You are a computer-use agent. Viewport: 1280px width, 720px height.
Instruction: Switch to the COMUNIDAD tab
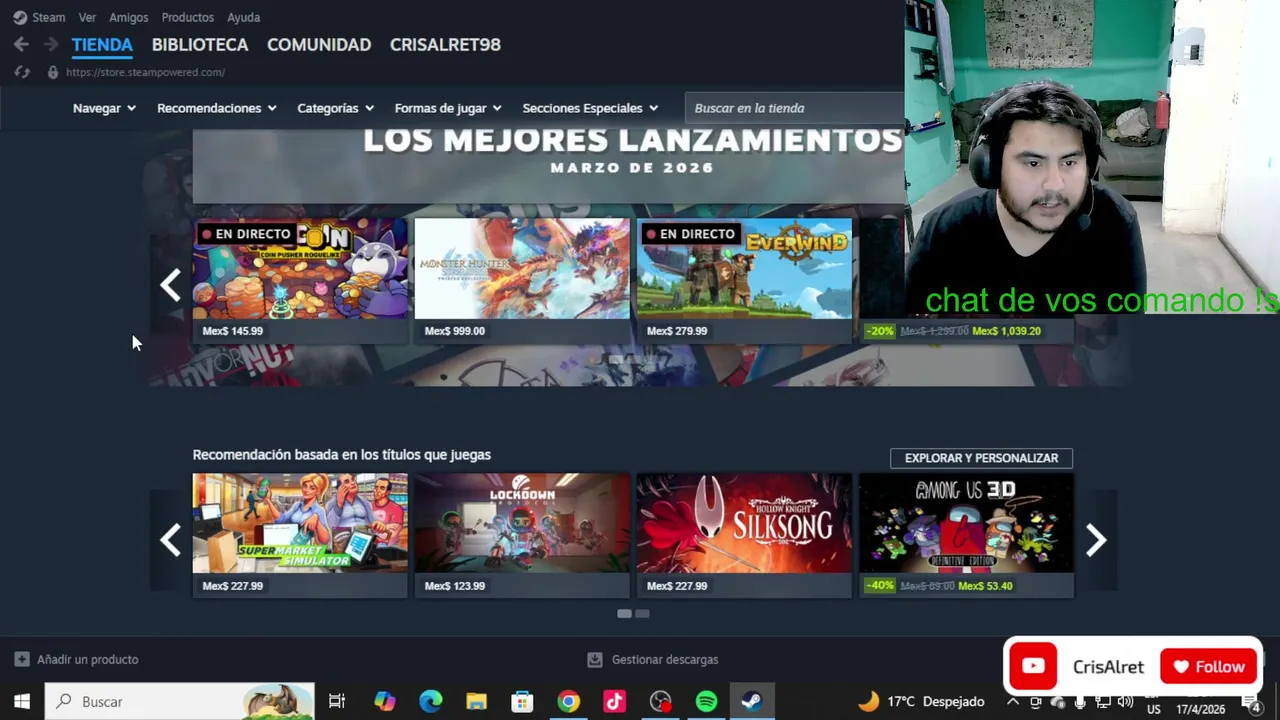[x=319, y=45]
